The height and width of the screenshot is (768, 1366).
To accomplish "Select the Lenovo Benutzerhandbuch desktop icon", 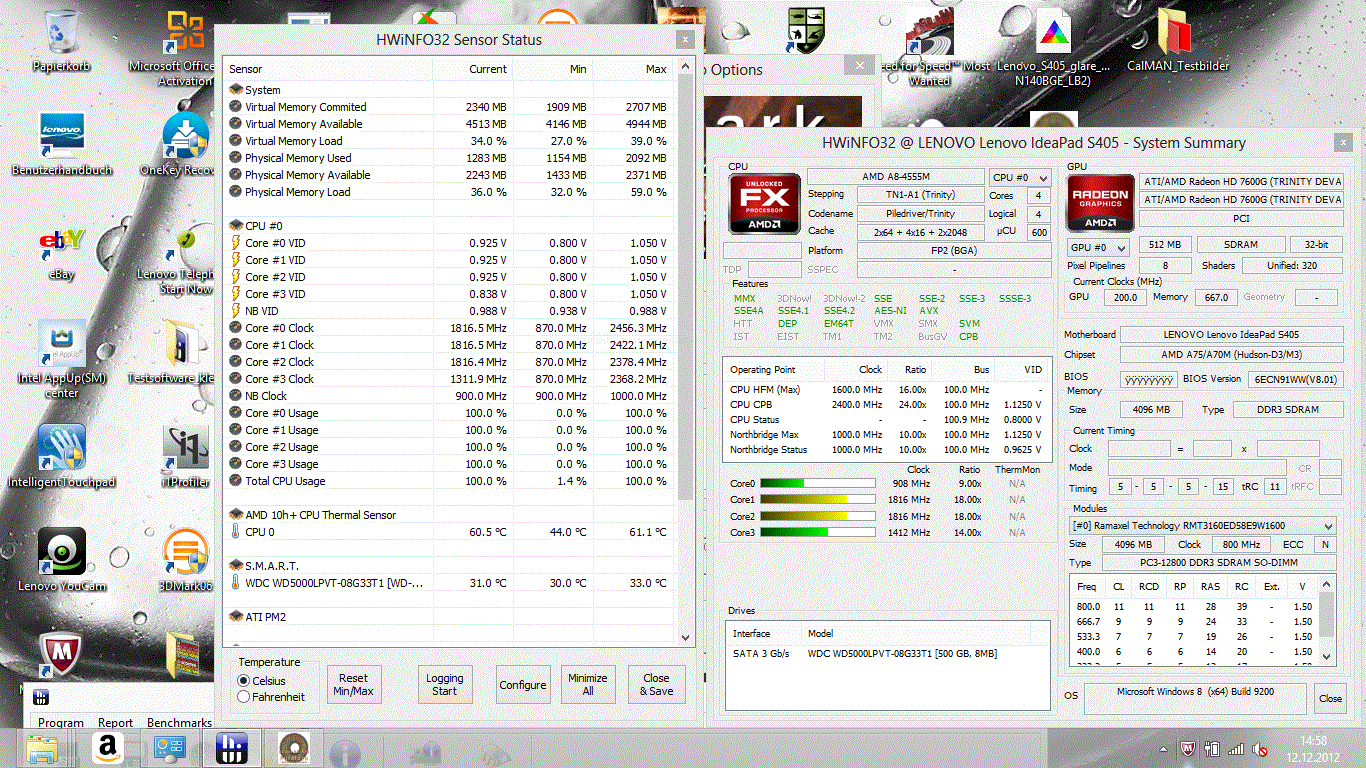I will coord(61,144).
